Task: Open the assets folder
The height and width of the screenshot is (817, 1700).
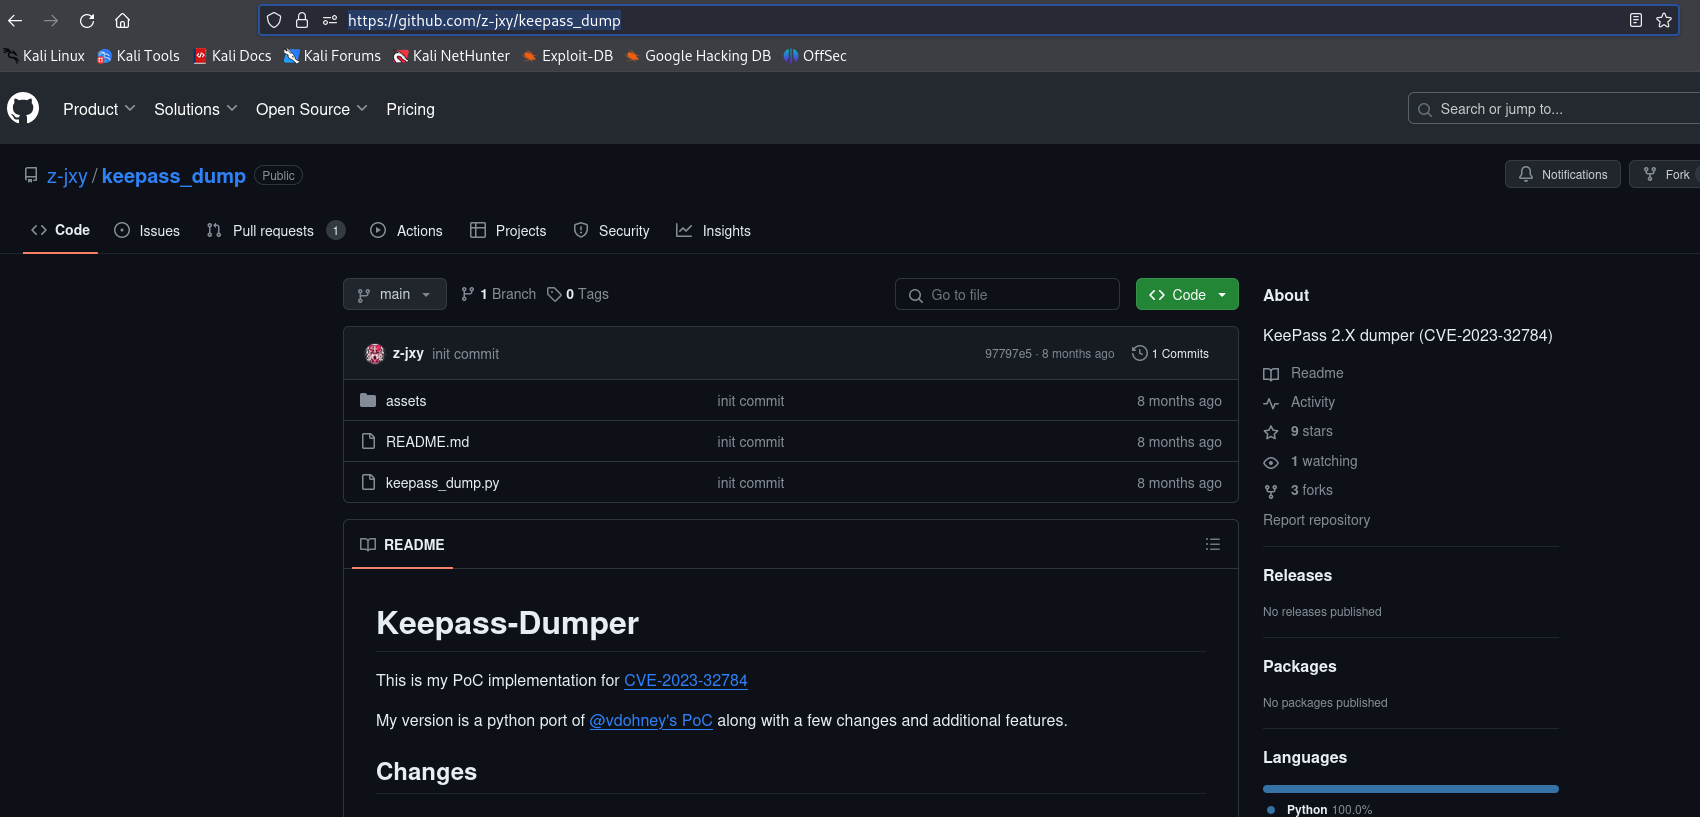Action: click(x=406, y=401)
